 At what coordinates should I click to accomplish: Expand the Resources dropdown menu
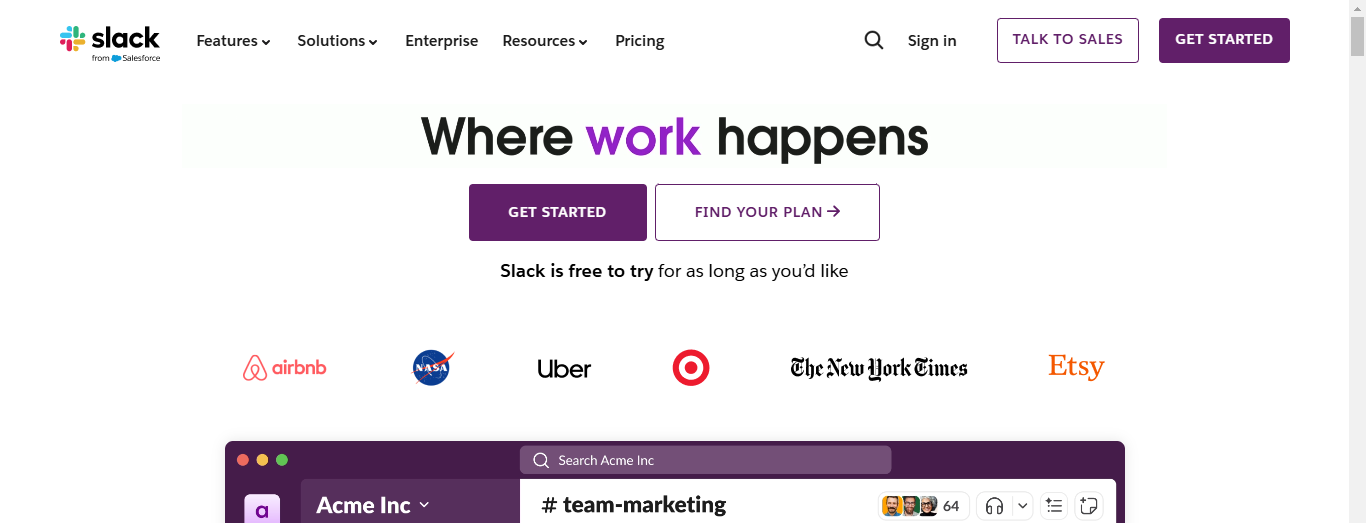(x=545, y=41)
